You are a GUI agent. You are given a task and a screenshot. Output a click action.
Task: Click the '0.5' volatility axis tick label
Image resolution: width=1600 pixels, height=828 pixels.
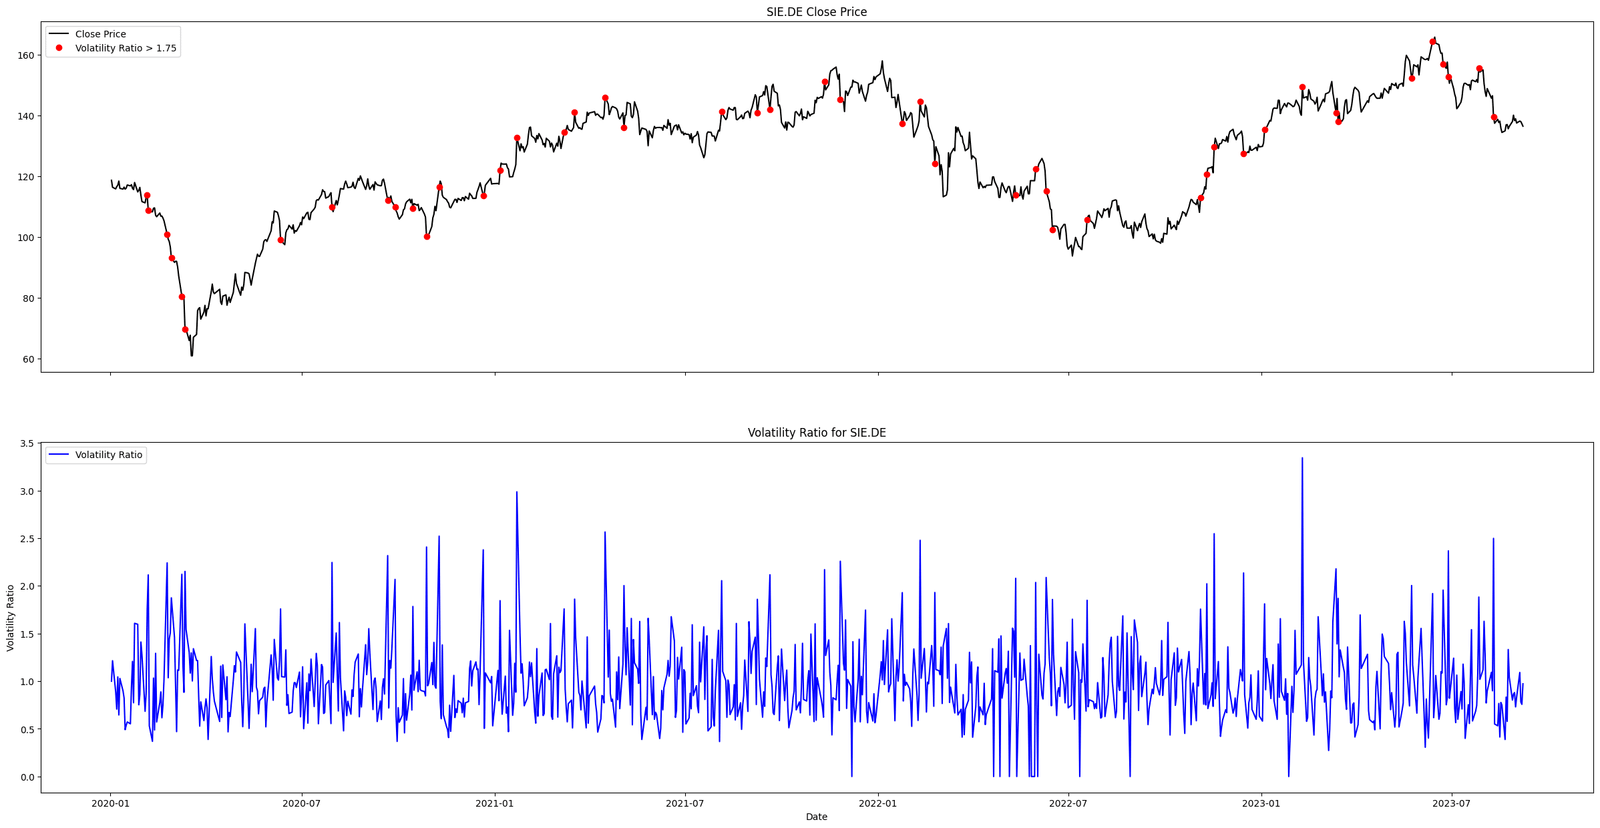(27, 730)
